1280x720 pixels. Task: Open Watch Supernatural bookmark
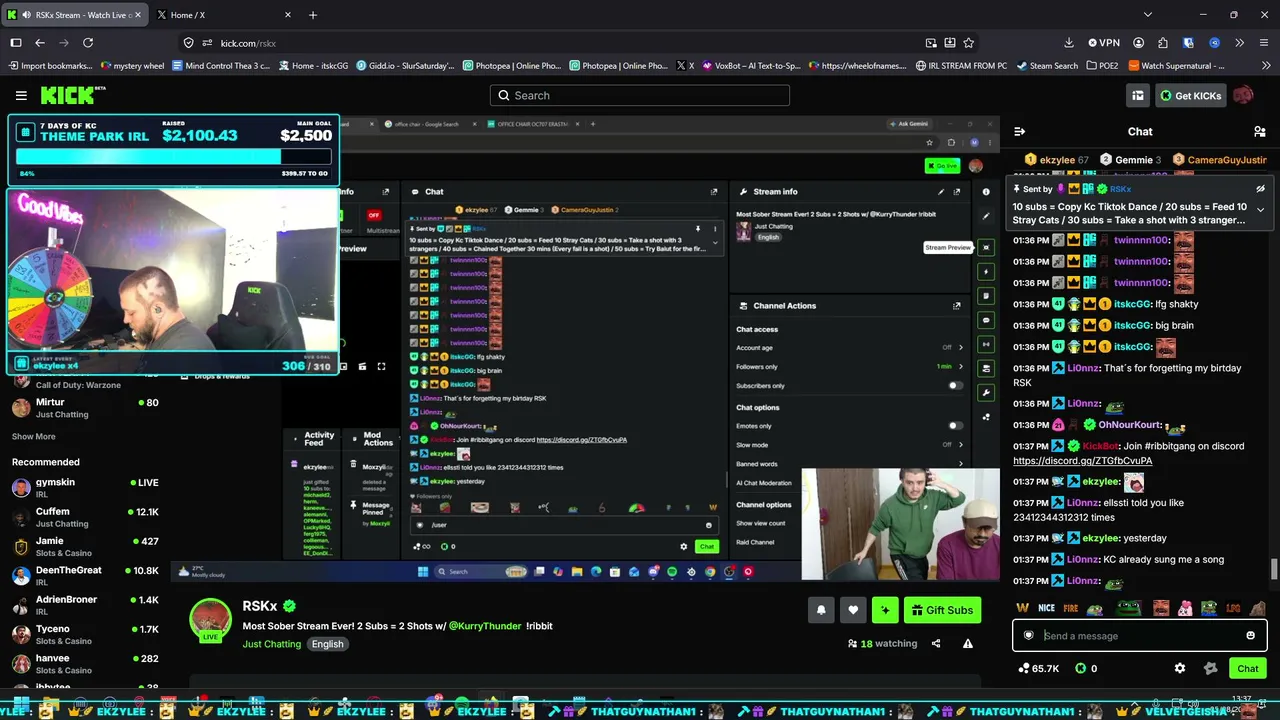(x=1176, y=66)
